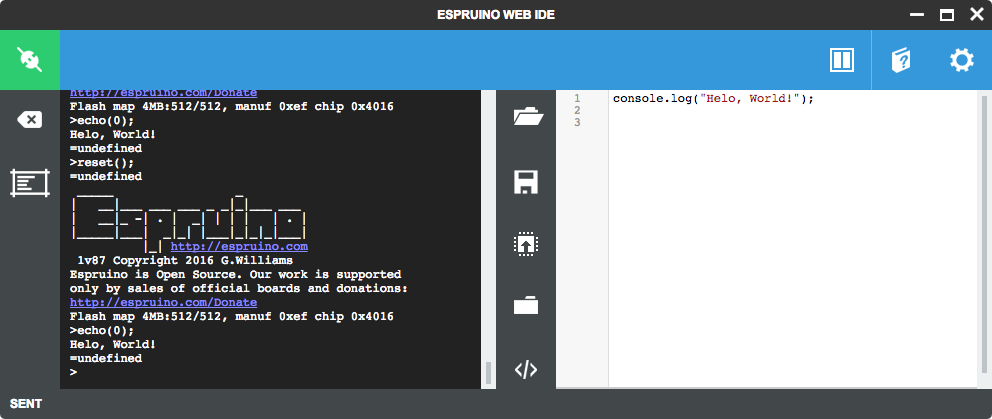Click the terminal scrollbar thumb
The image size is (992, 419).
click(x=488, y=373)
